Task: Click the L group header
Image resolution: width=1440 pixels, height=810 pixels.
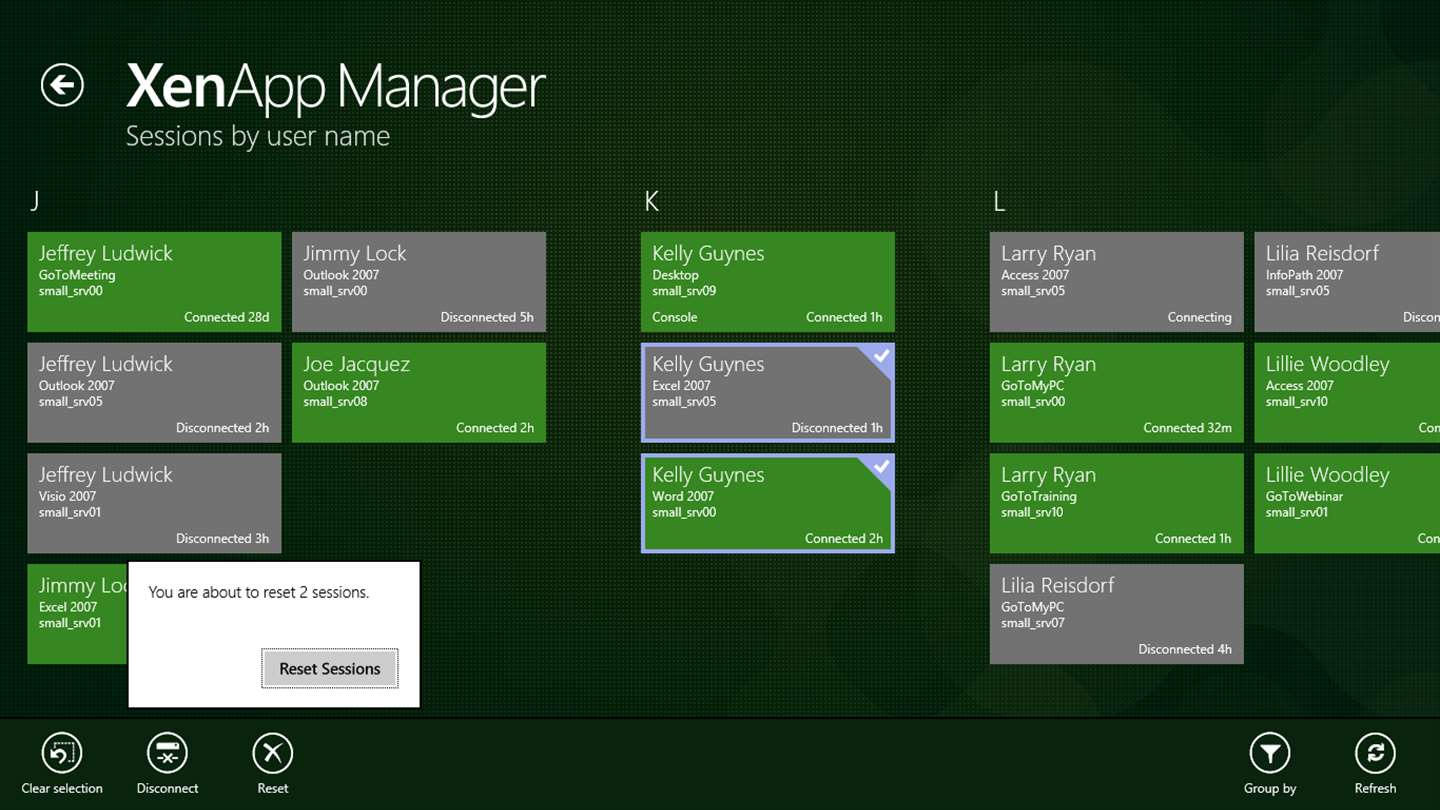Action: coord(999,202)
